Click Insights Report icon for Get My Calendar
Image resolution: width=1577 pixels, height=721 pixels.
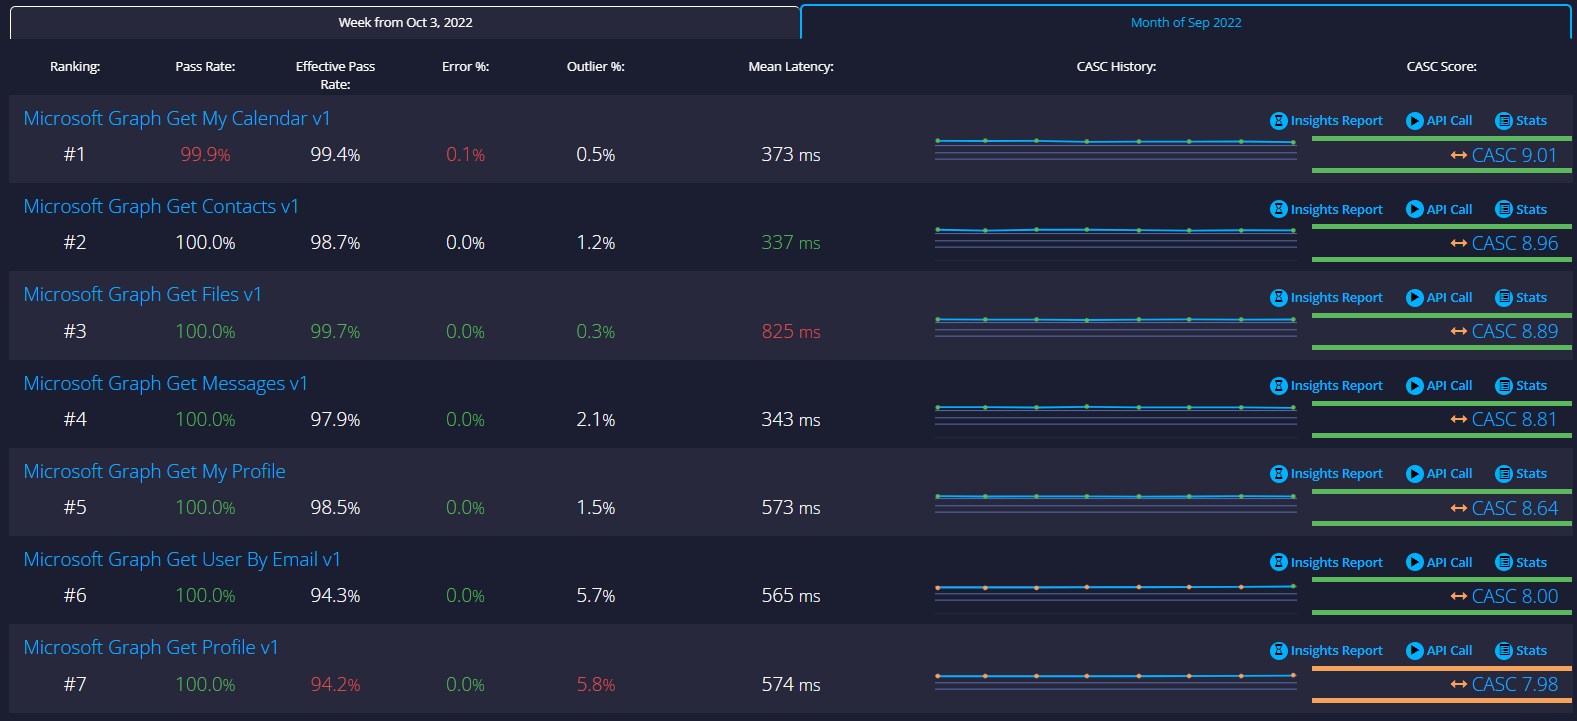[1278, 121]
